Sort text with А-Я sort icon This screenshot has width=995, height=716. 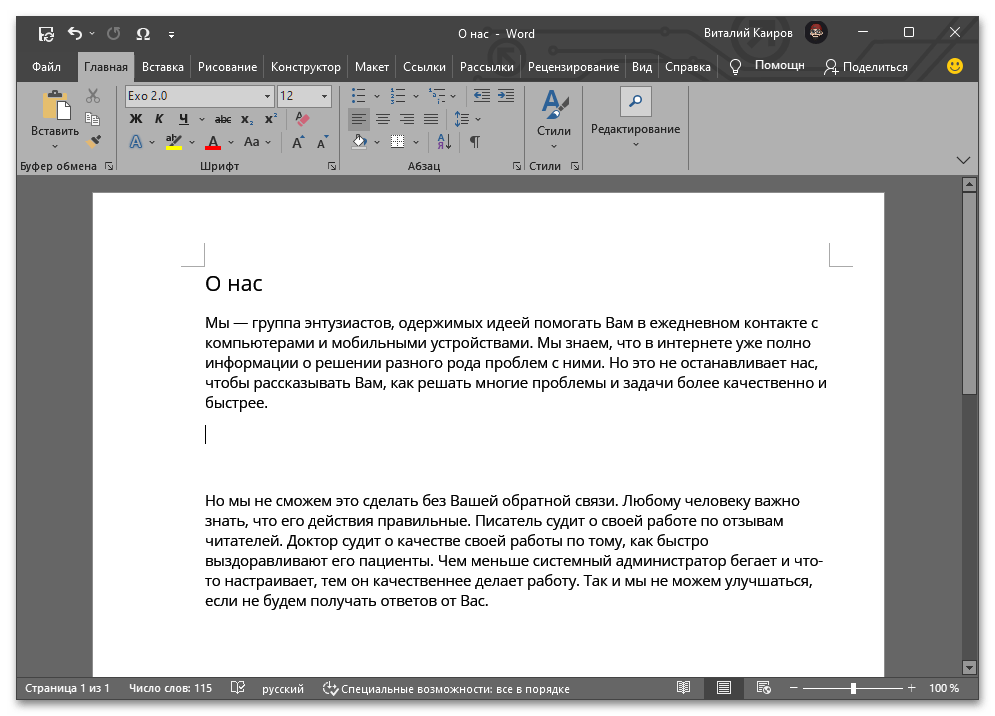444,142
